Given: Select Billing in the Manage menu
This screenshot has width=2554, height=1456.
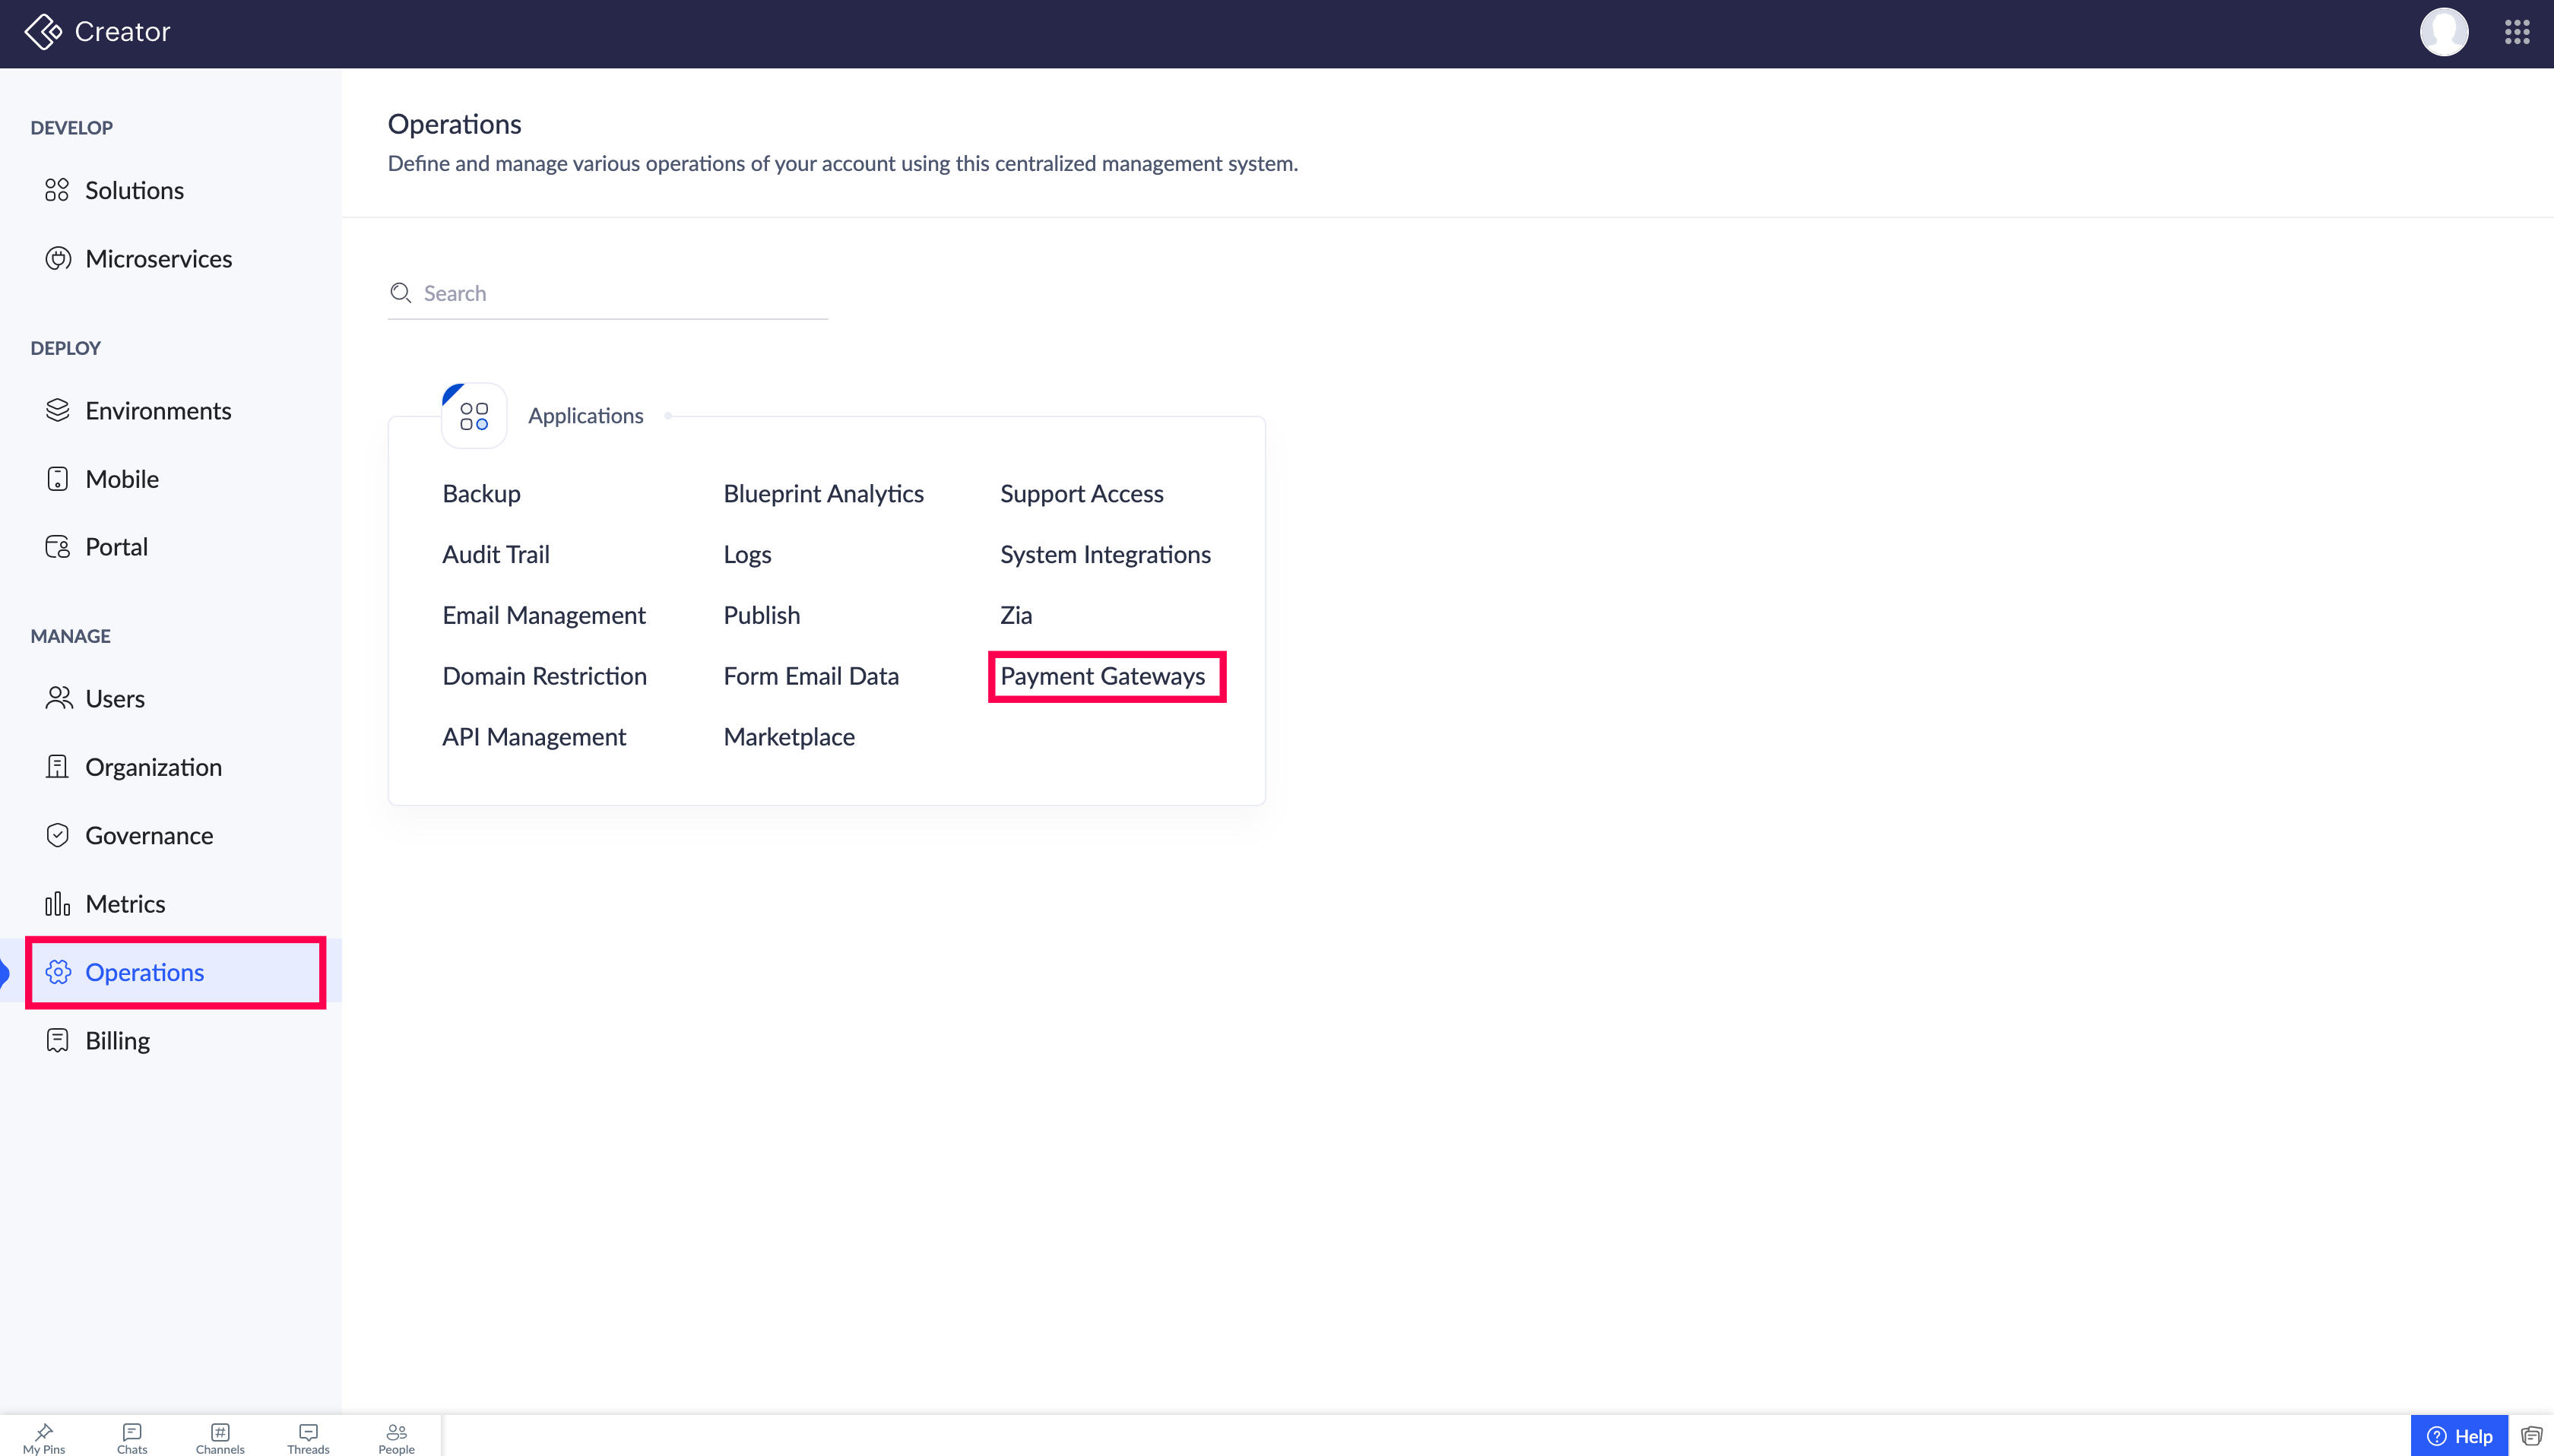Looking at the screenshot, I should coord(117,1041).
